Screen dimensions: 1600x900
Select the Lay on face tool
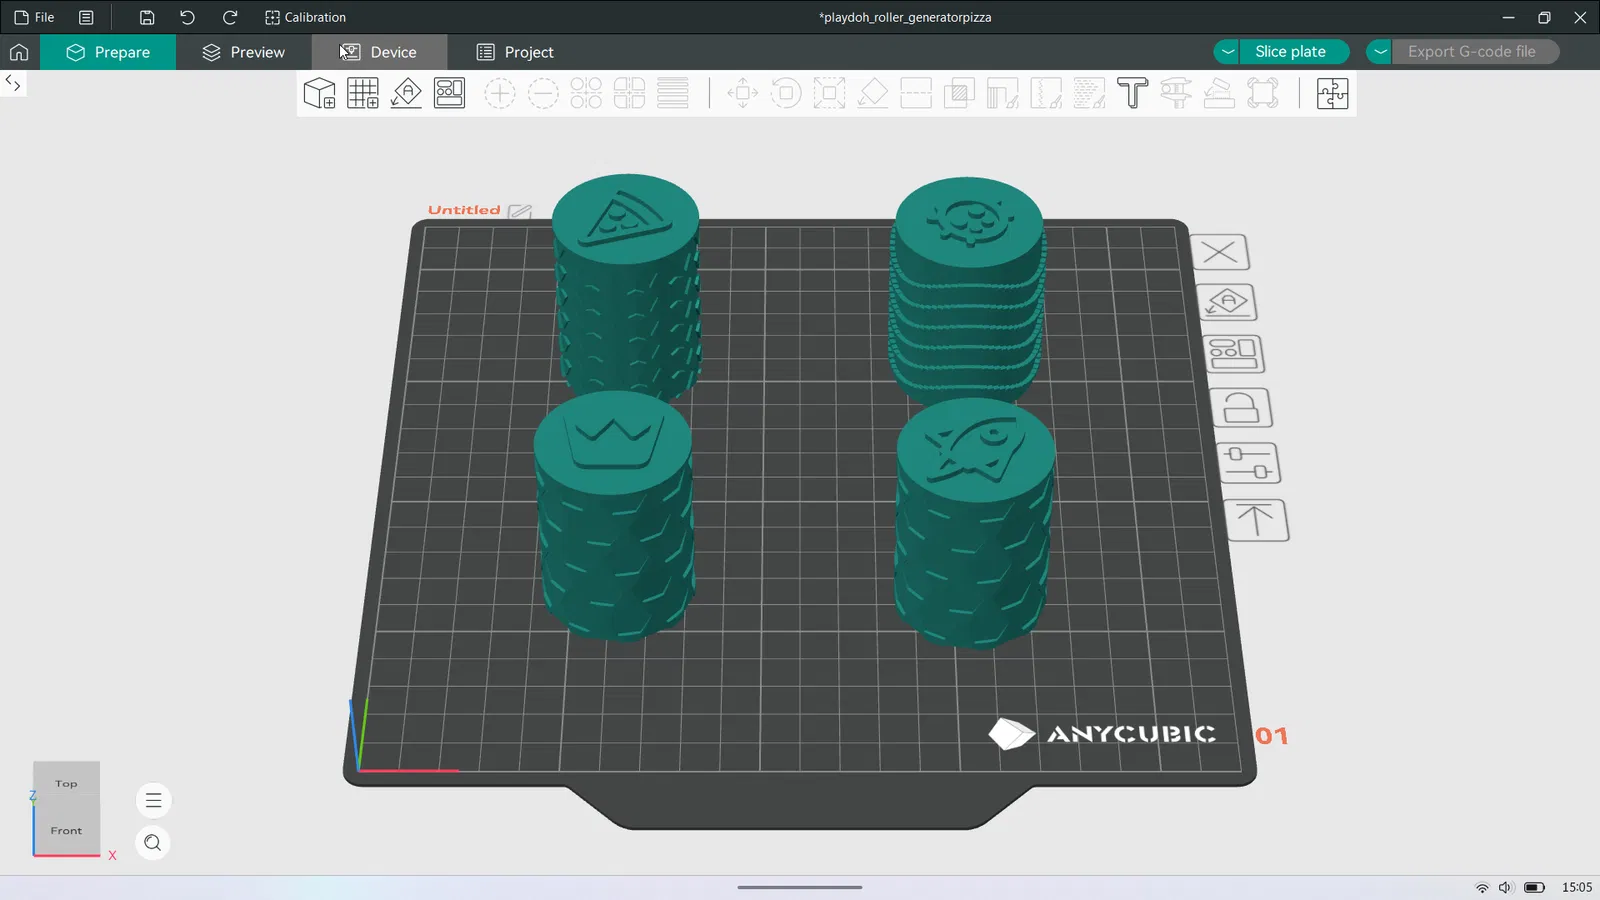(873, 93)
